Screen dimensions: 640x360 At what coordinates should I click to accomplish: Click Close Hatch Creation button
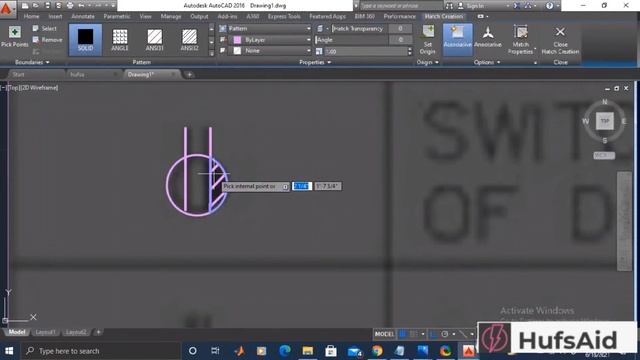click(x=560, y=40)
